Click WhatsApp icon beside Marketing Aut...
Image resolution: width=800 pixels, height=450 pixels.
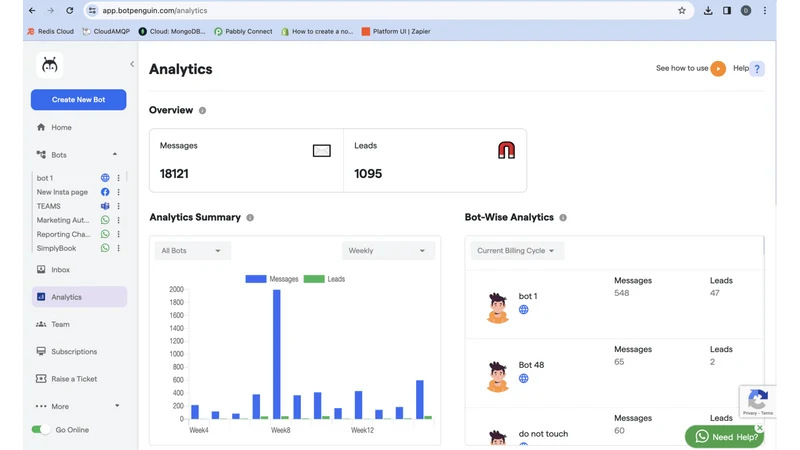[105, 220]
